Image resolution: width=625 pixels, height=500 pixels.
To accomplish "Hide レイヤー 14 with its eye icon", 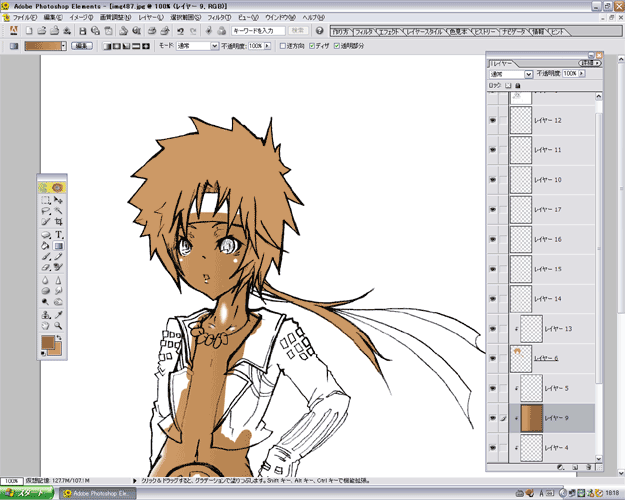I will [493, 299].
